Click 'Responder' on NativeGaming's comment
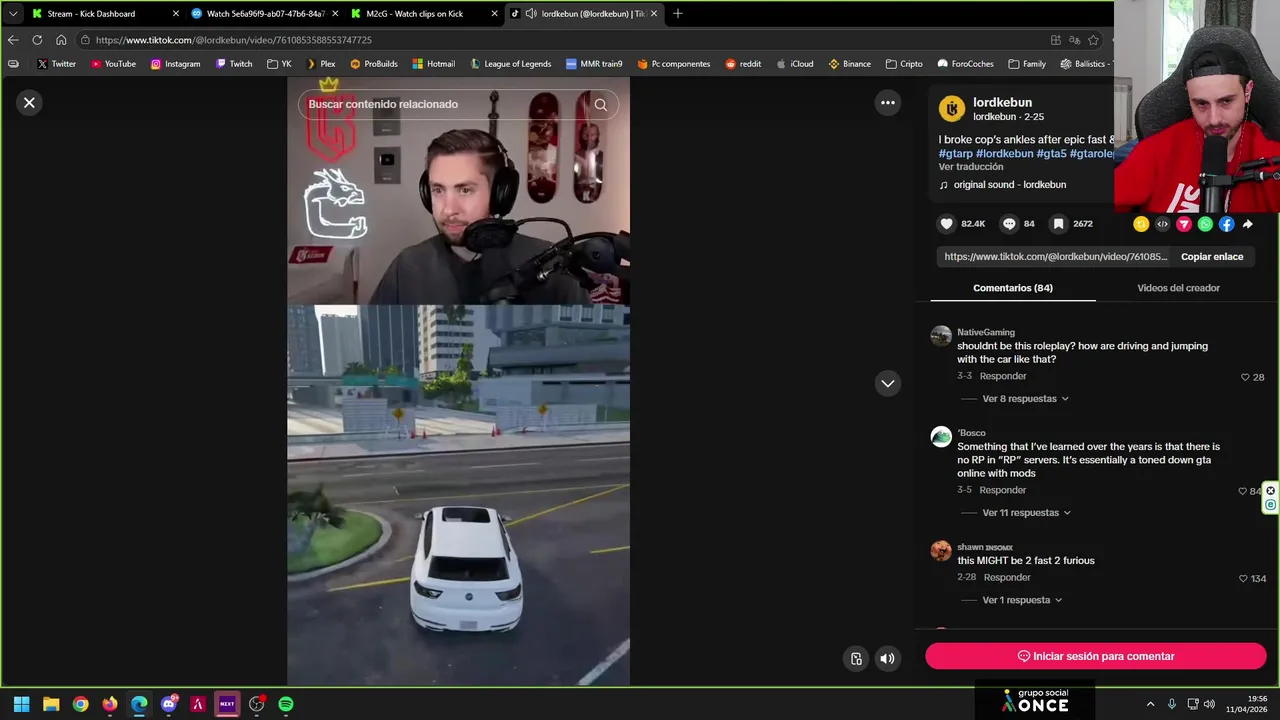Image resolution: width=1280 pixels, height=720 pixels. (x=1003, y=376)
